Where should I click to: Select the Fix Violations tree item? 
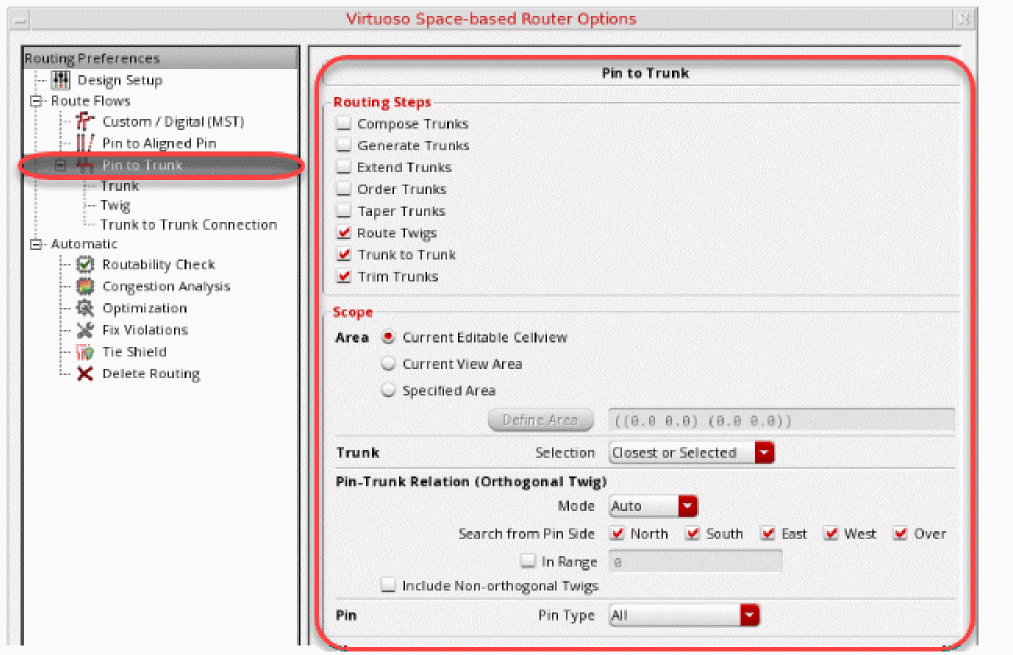[145, 330]
